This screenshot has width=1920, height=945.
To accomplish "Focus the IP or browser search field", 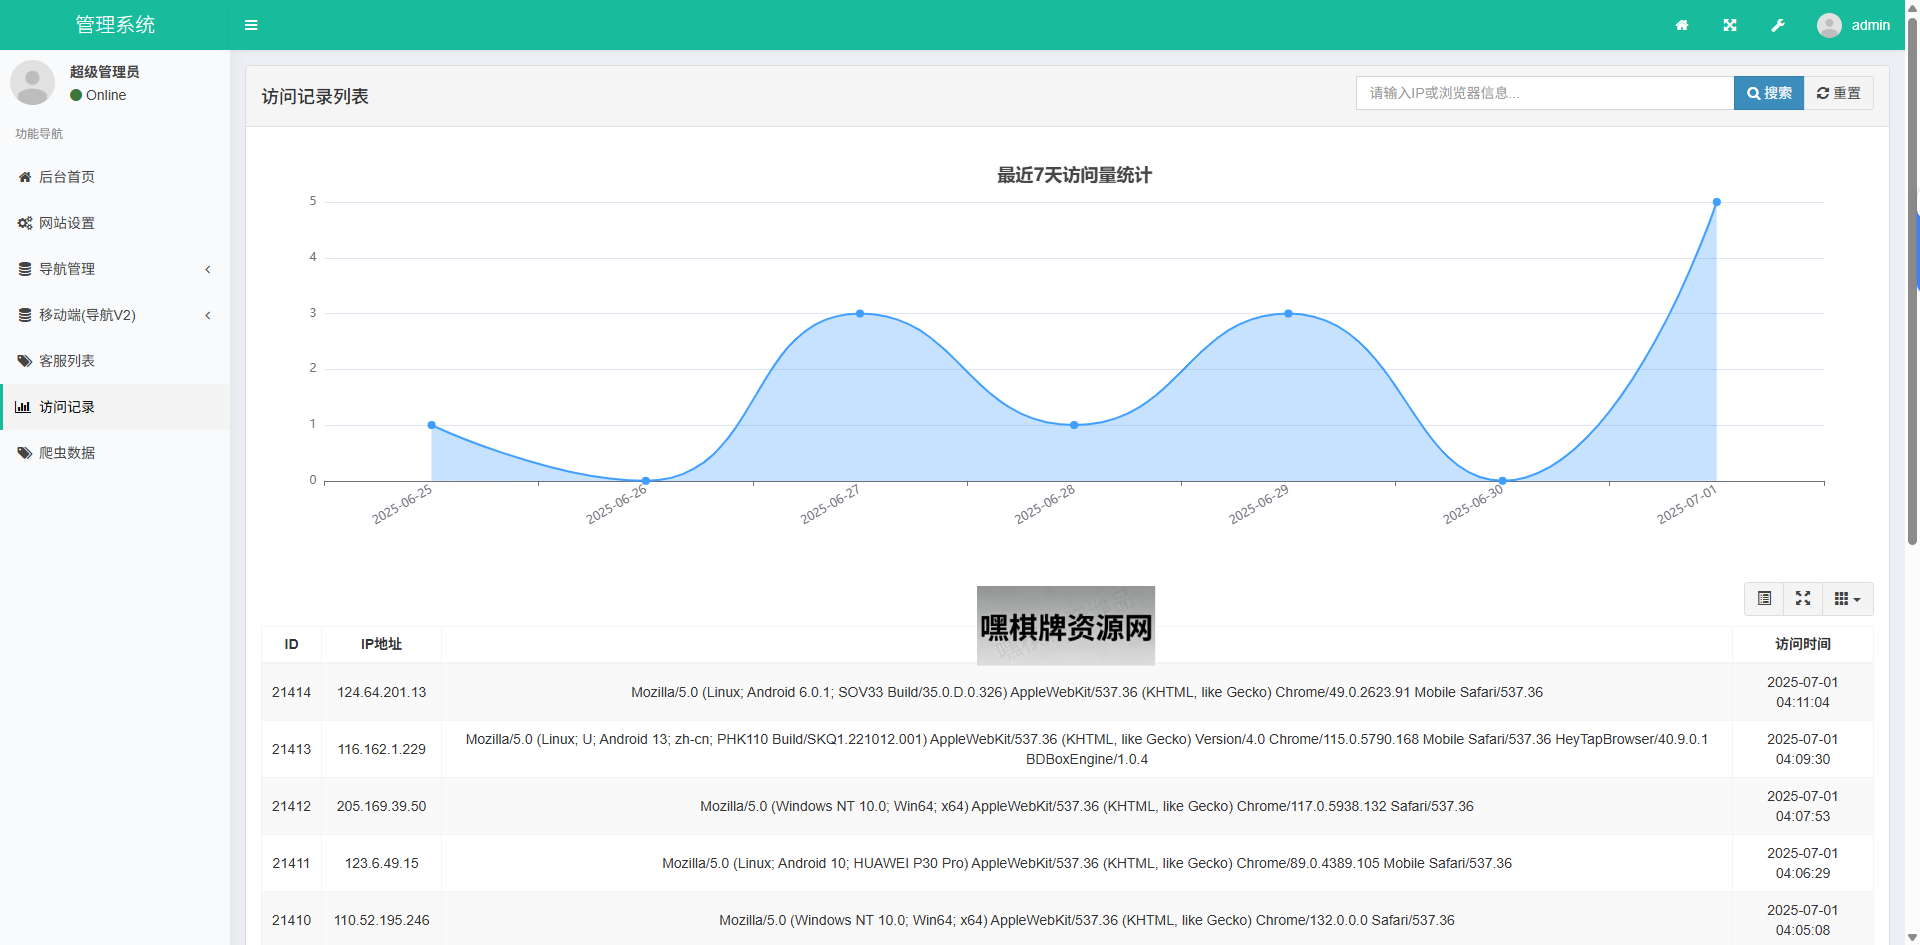I will (1544, 93).
